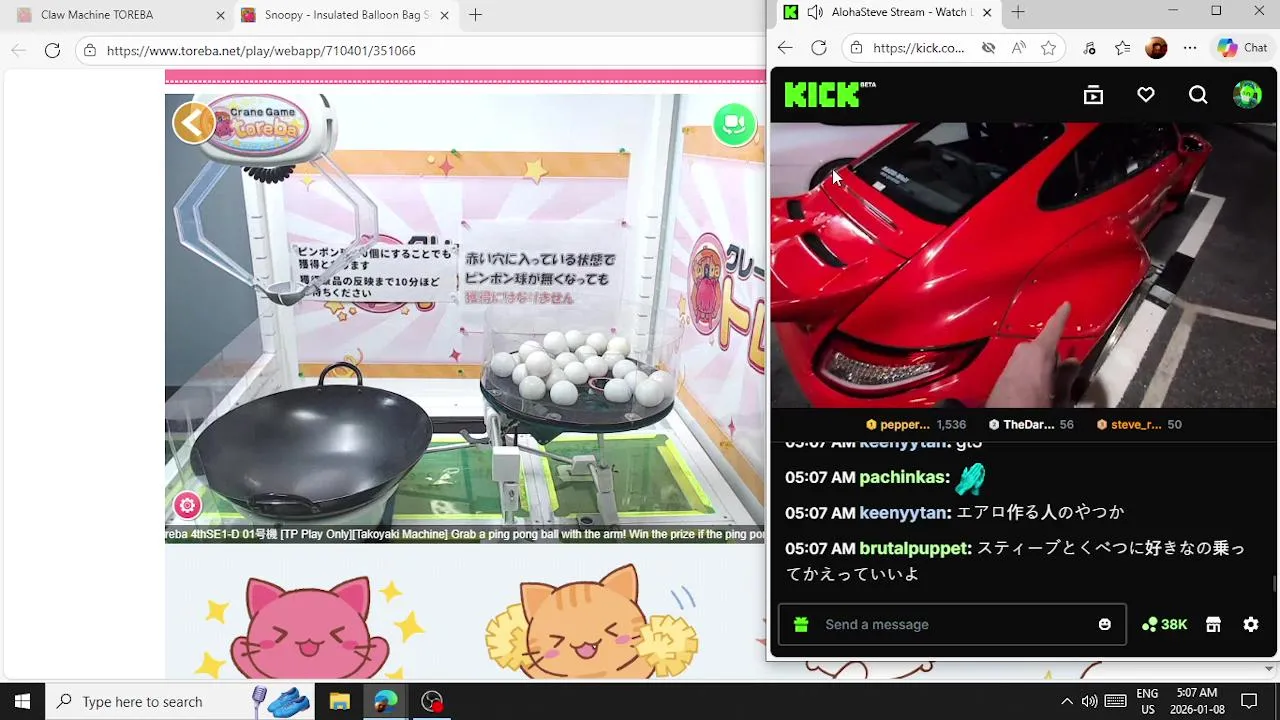Open Edge browser taskbar icon

pyautogui.click(x=385, y=701)
